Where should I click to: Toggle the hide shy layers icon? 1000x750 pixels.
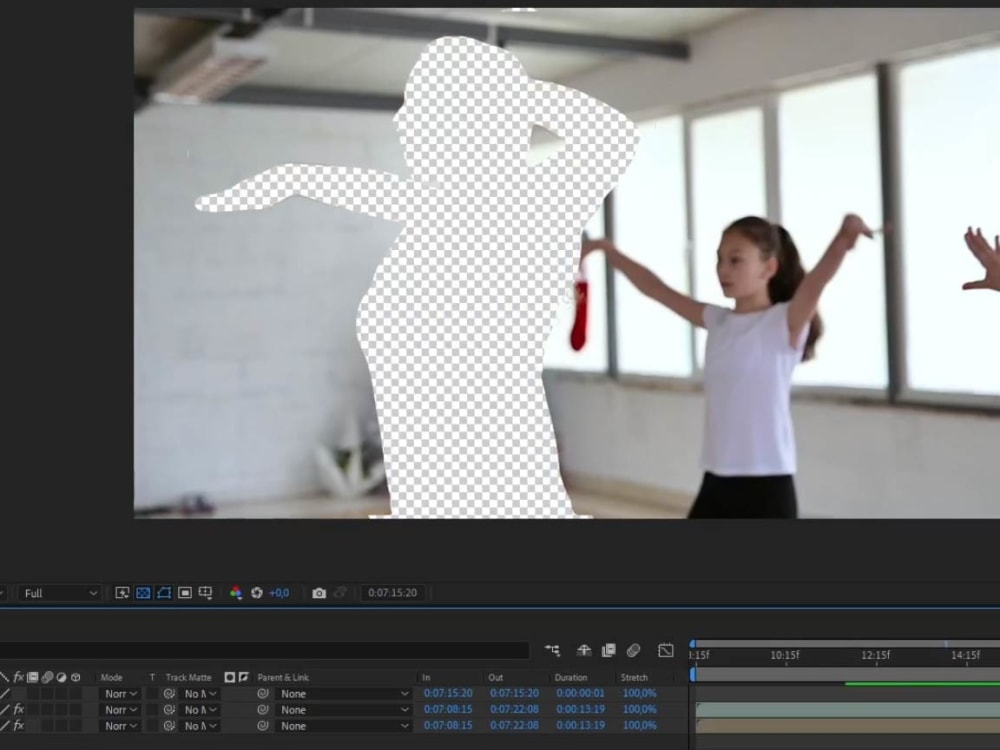[584, 650]
